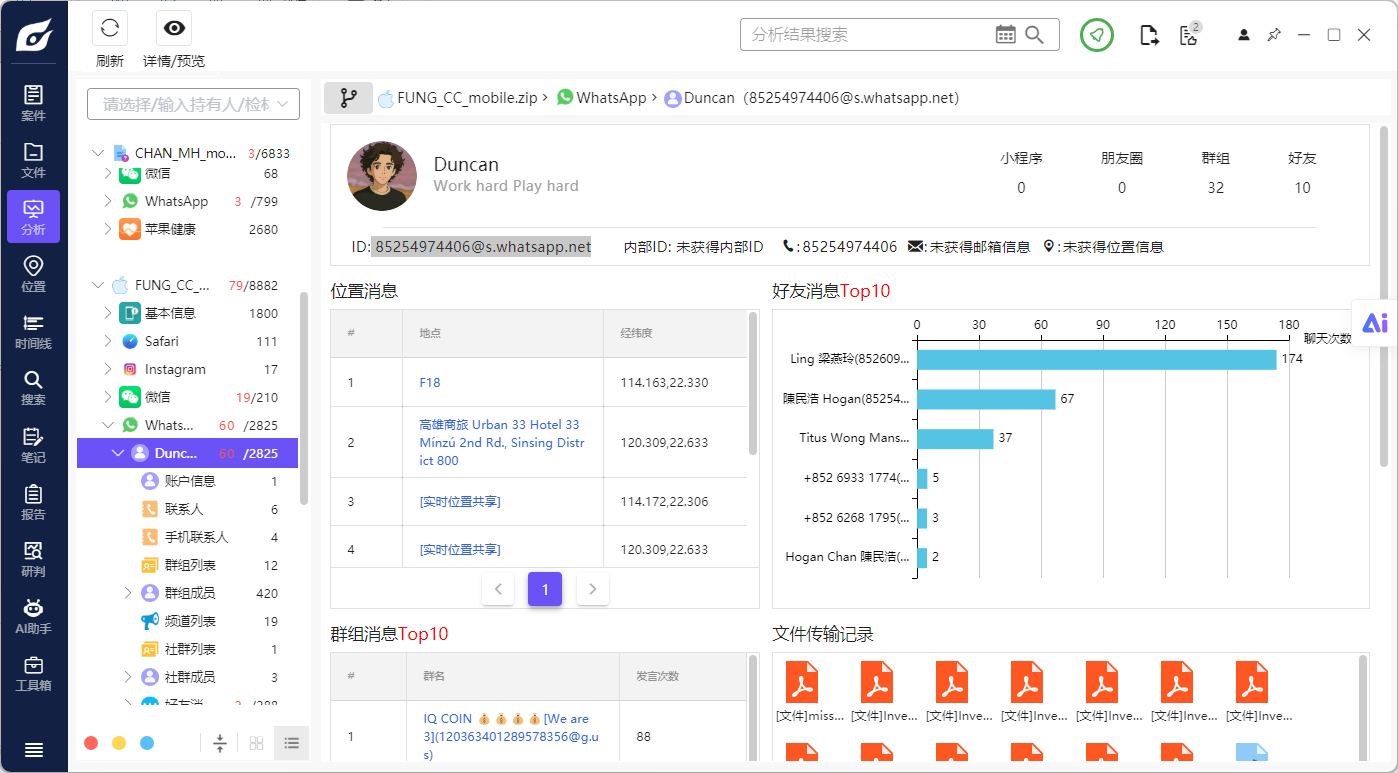1398x773 pixels.
Task: Open the hamburger menu at sidebar bottom
Action: coord(33,750)
